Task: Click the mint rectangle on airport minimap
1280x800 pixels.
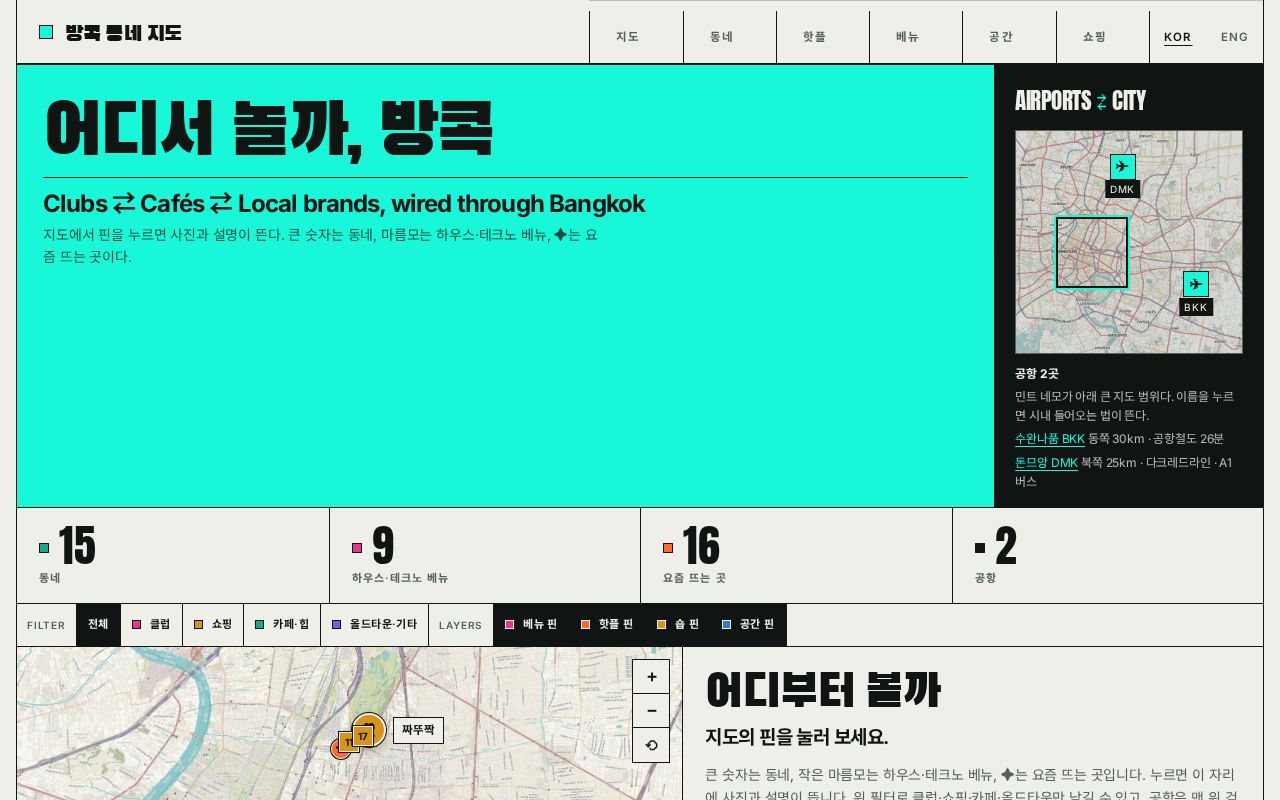Action: tap(1092, 252)
